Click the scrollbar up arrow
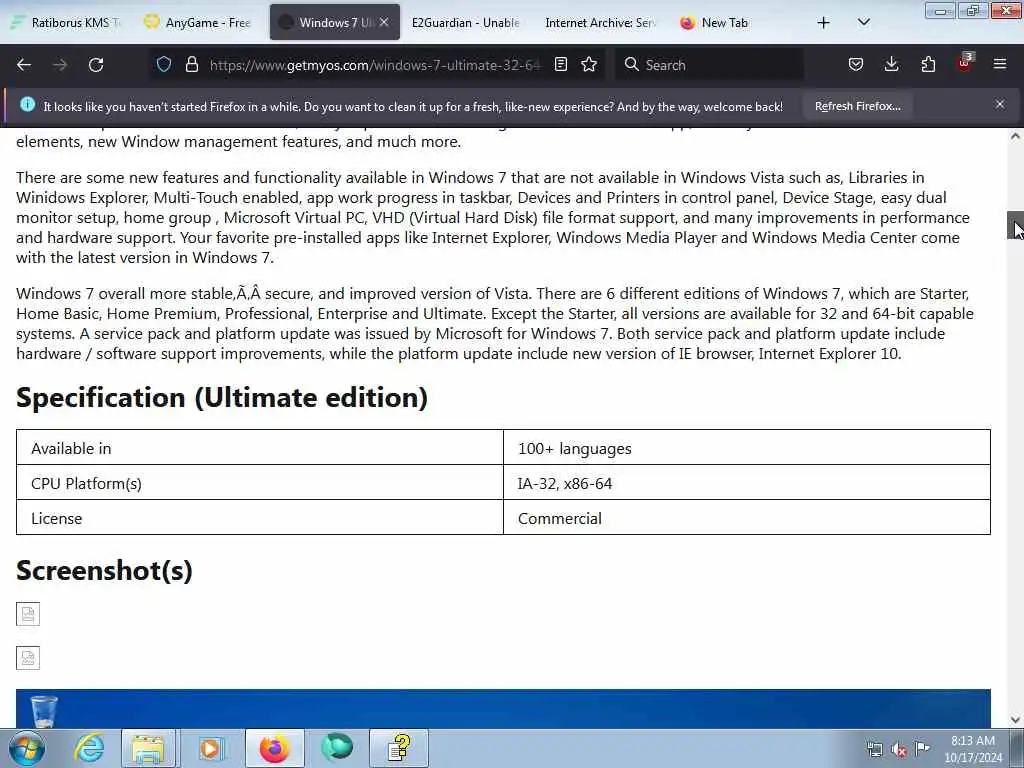 (1015, 136)
